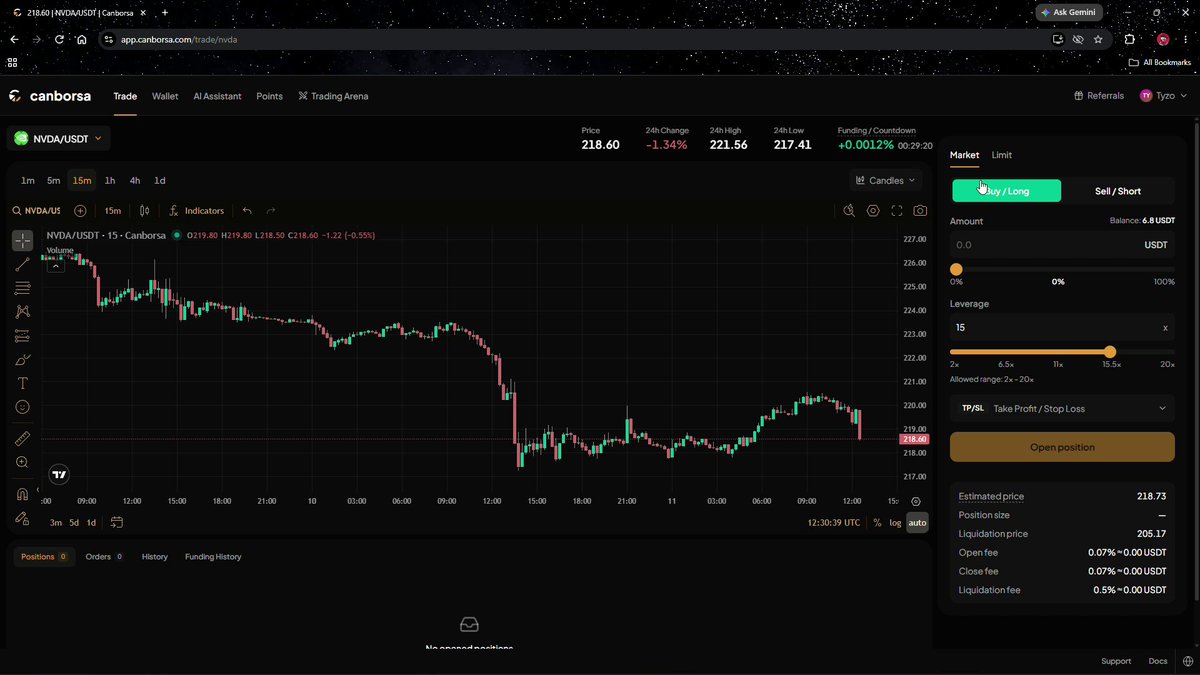Screen dimensions: 1200x675
Task: Activate the zoom in tool
Action: point(22,462)
